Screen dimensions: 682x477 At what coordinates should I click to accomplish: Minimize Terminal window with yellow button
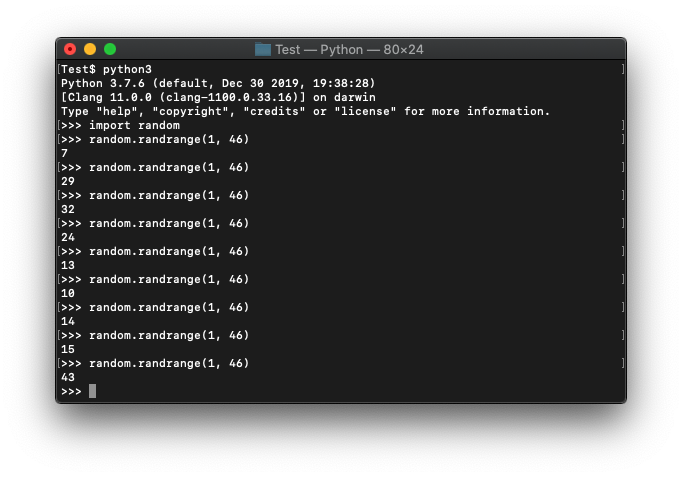(90, 49)
